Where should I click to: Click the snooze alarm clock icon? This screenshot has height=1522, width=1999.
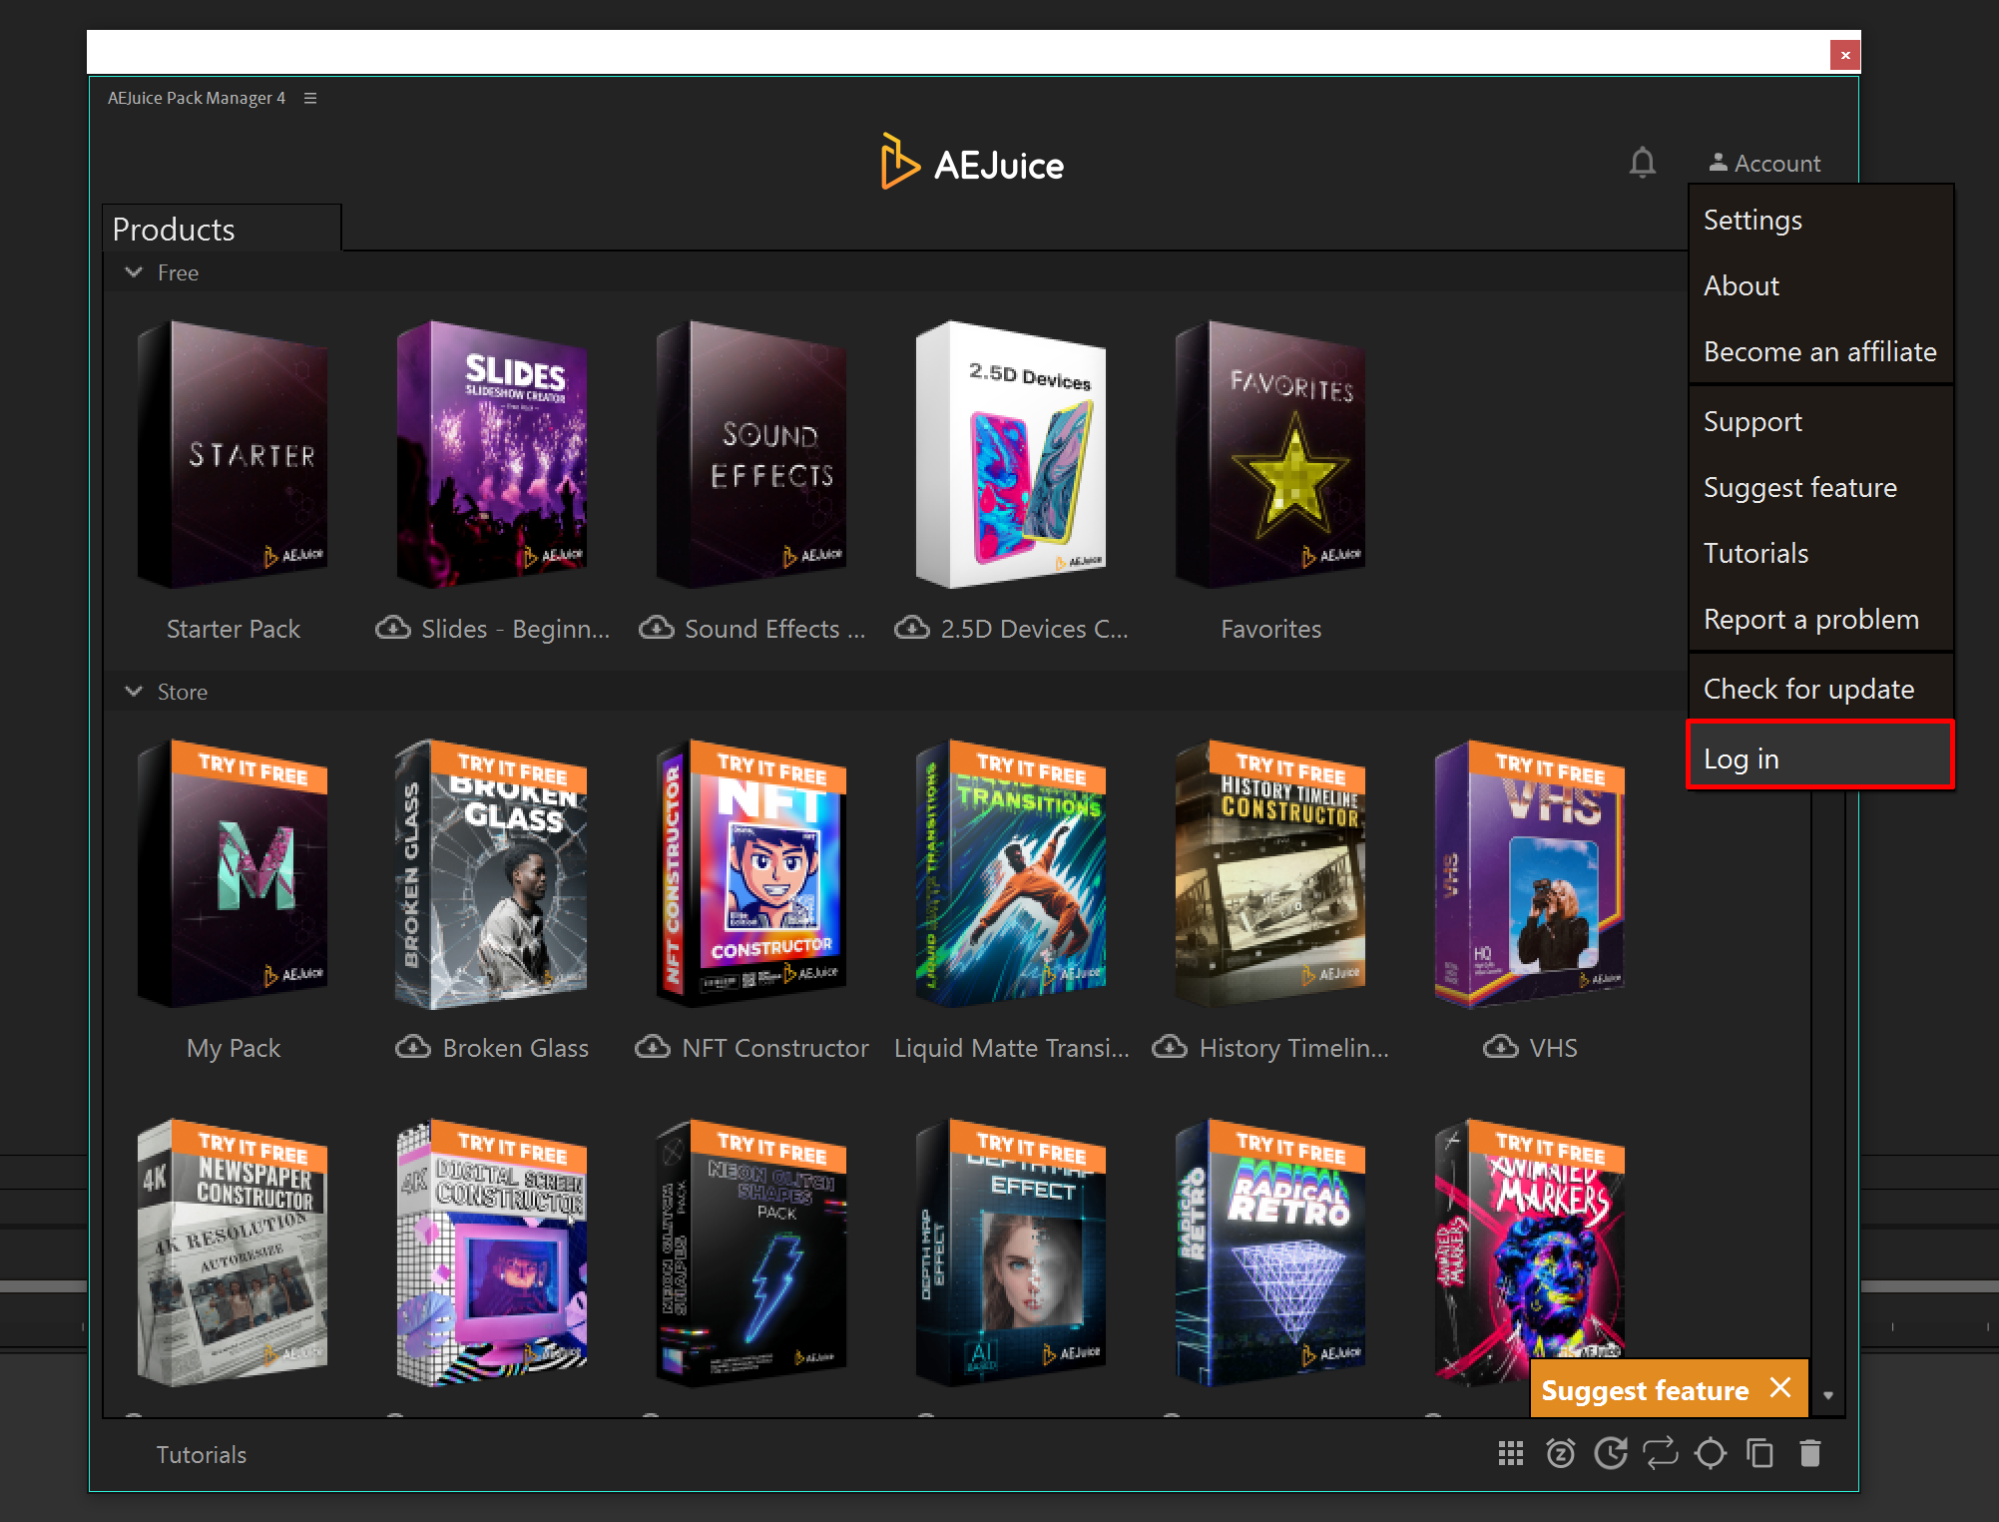click(x=1560, y=1453)
